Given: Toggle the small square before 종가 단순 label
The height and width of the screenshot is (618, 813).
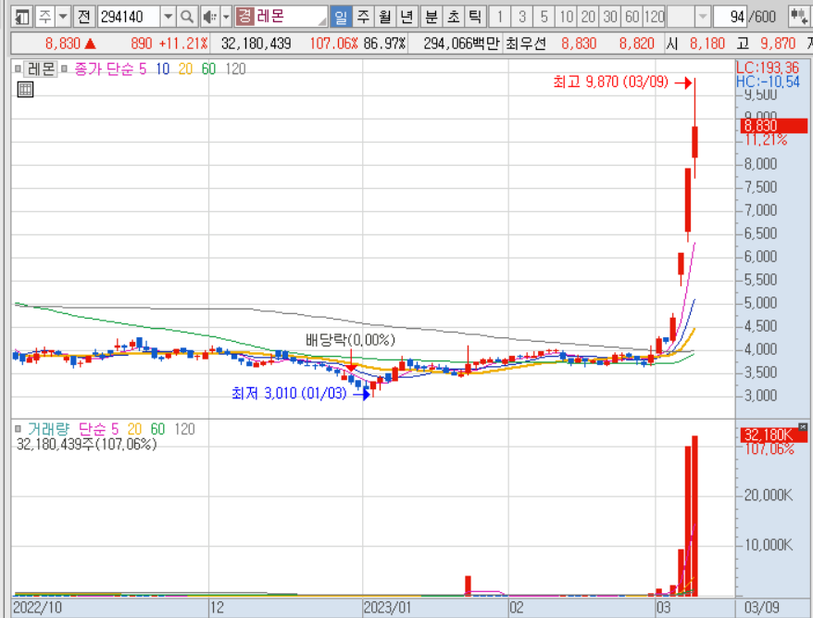Looking at the screenshot, I should point(64,68).
